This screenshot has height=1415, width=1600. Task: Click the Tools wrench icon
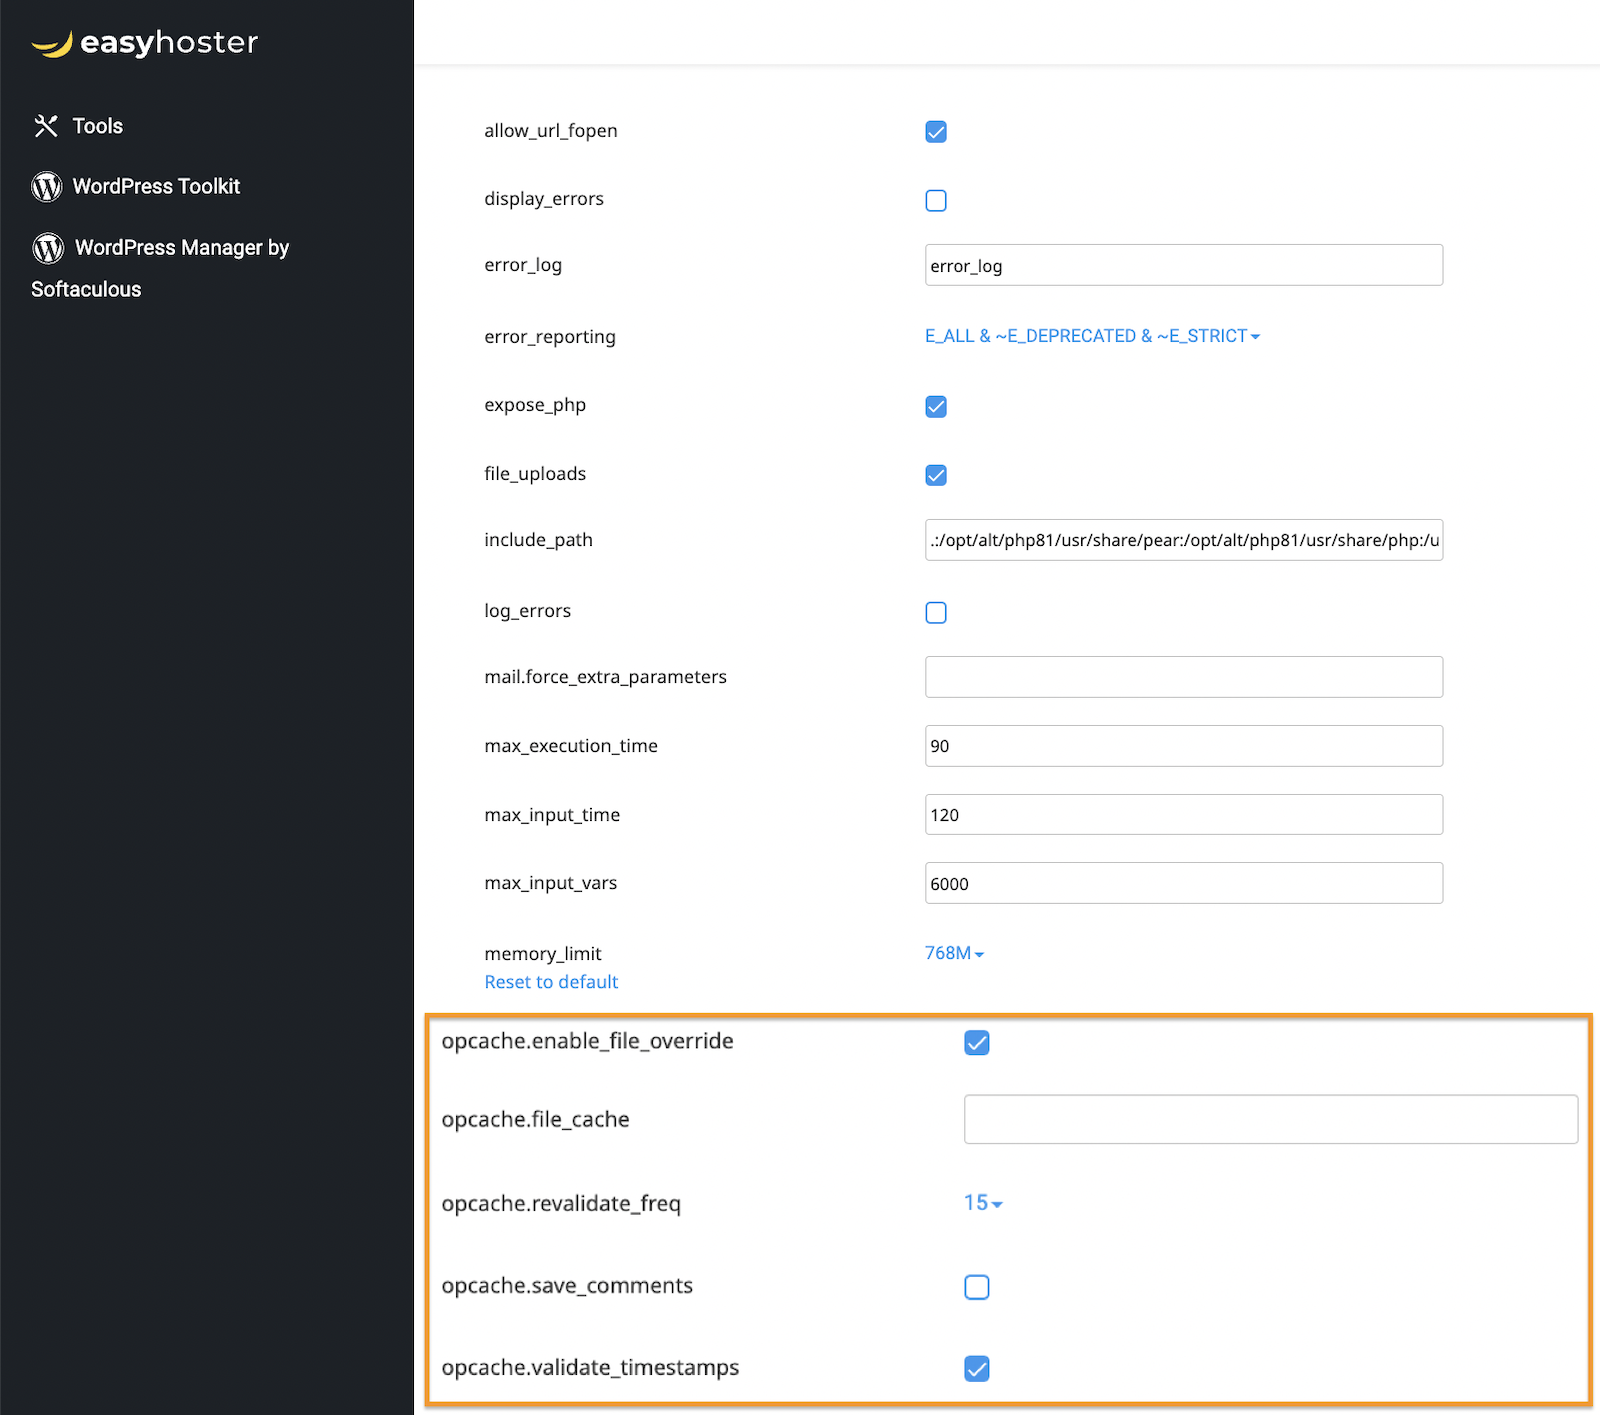[x=46, y=126]
